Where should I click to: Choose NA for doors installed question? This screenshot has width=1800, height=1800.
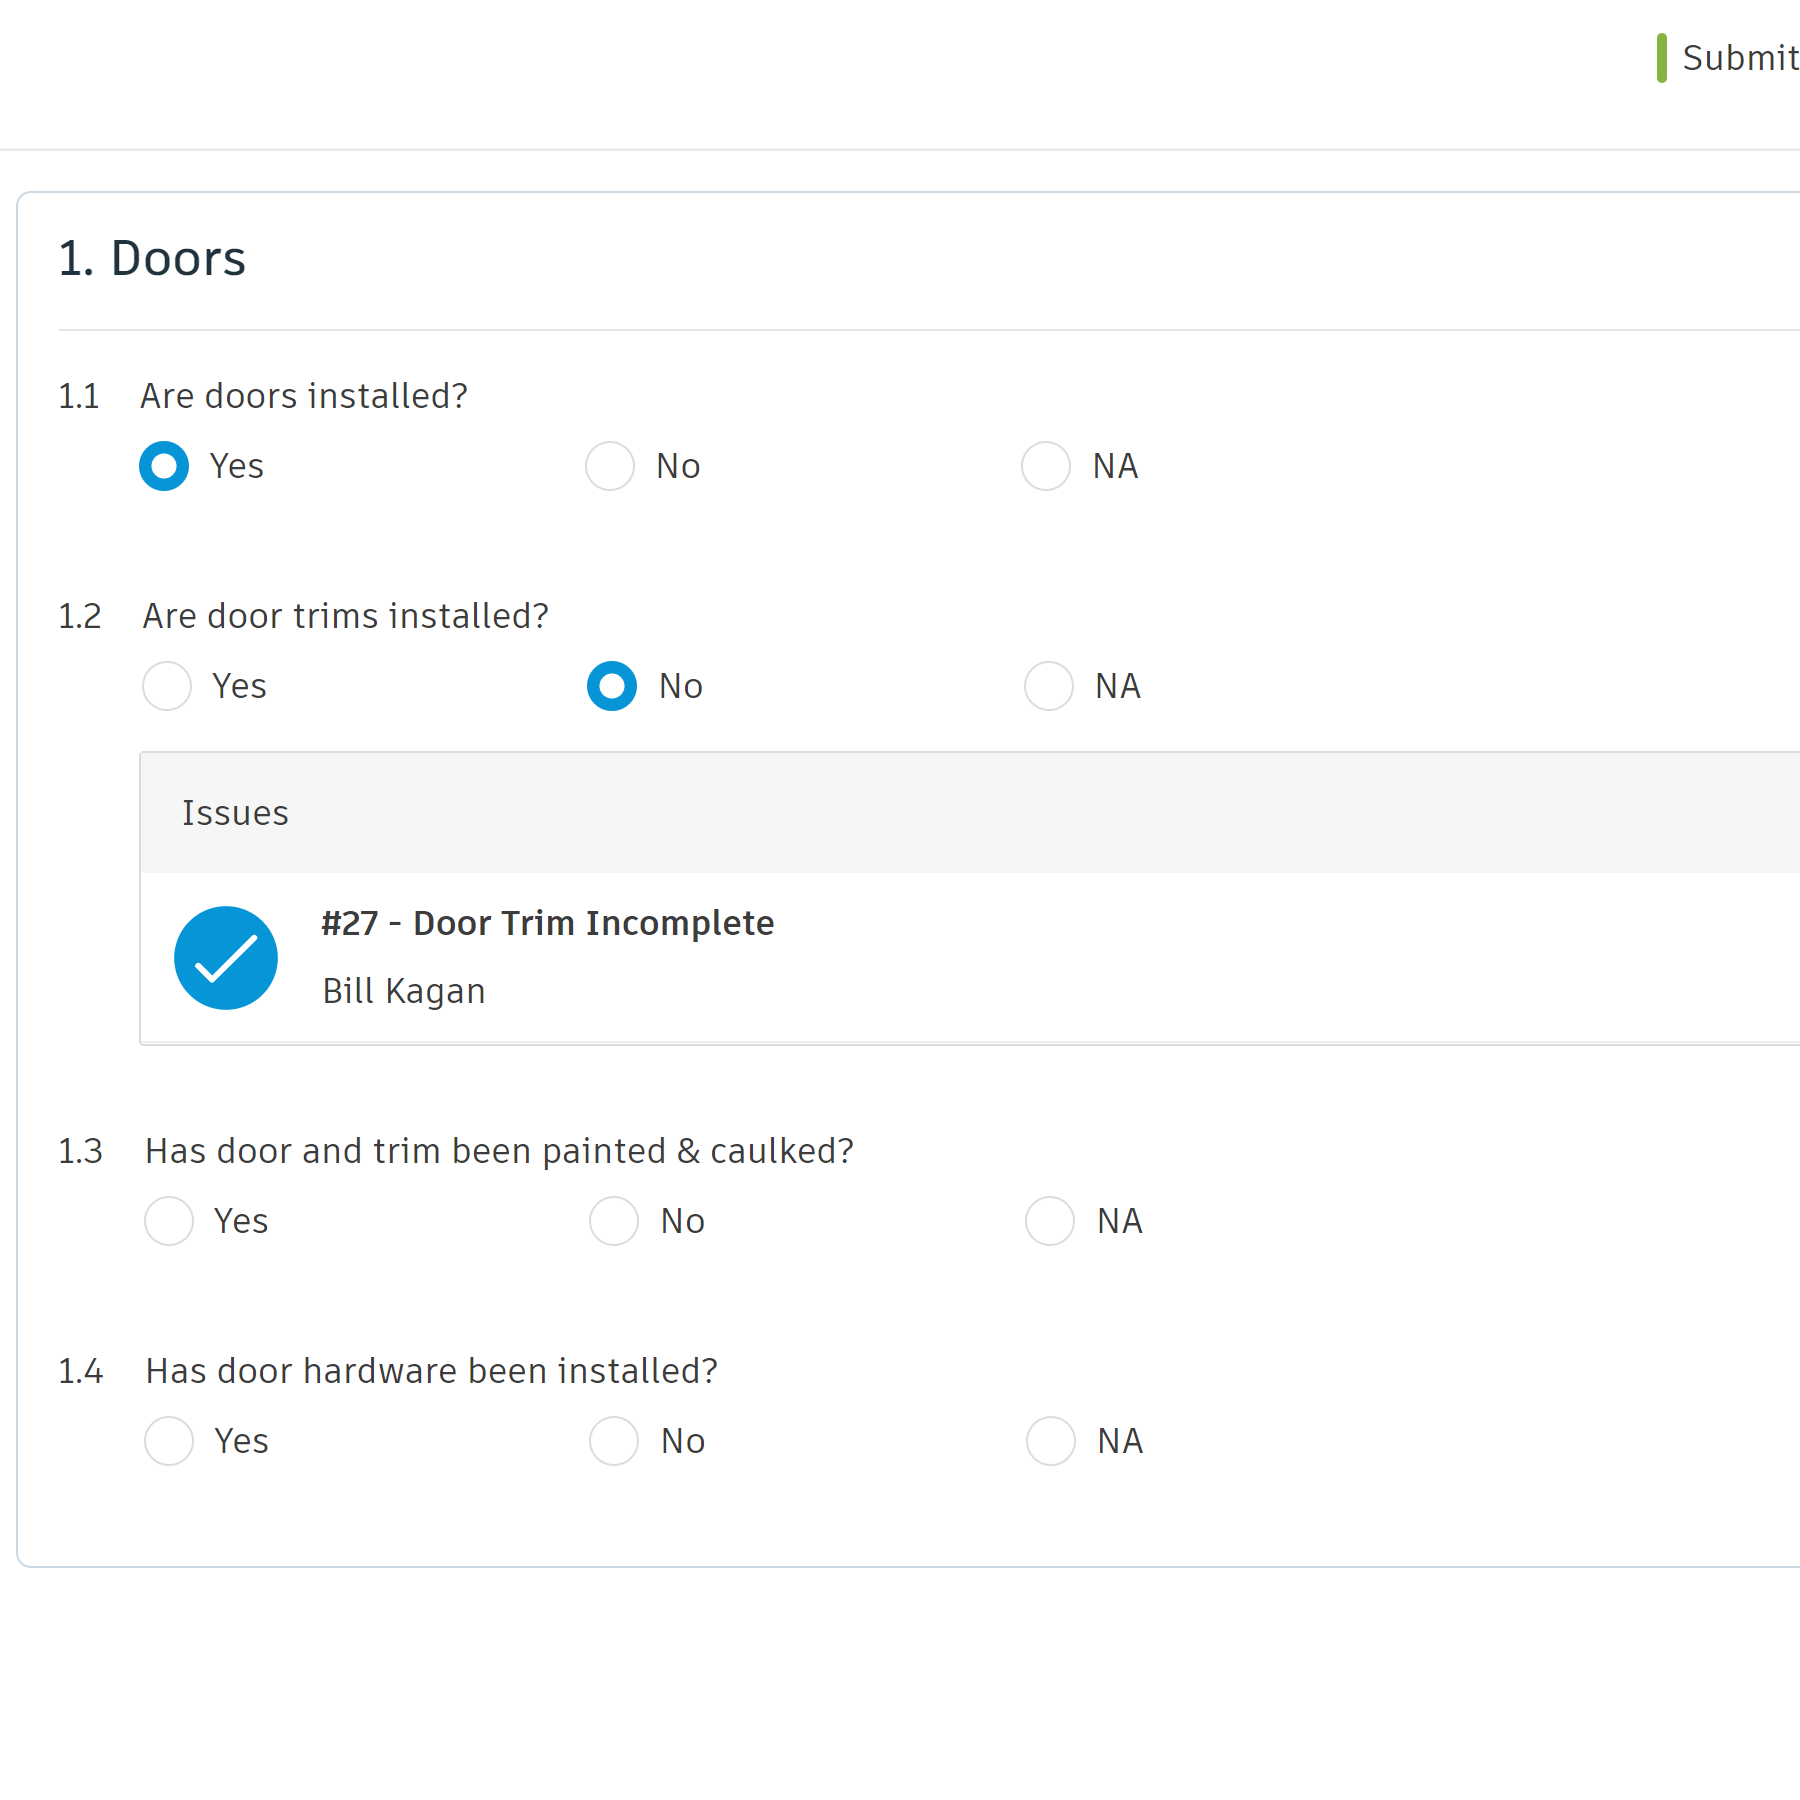tap(1046, 466)
